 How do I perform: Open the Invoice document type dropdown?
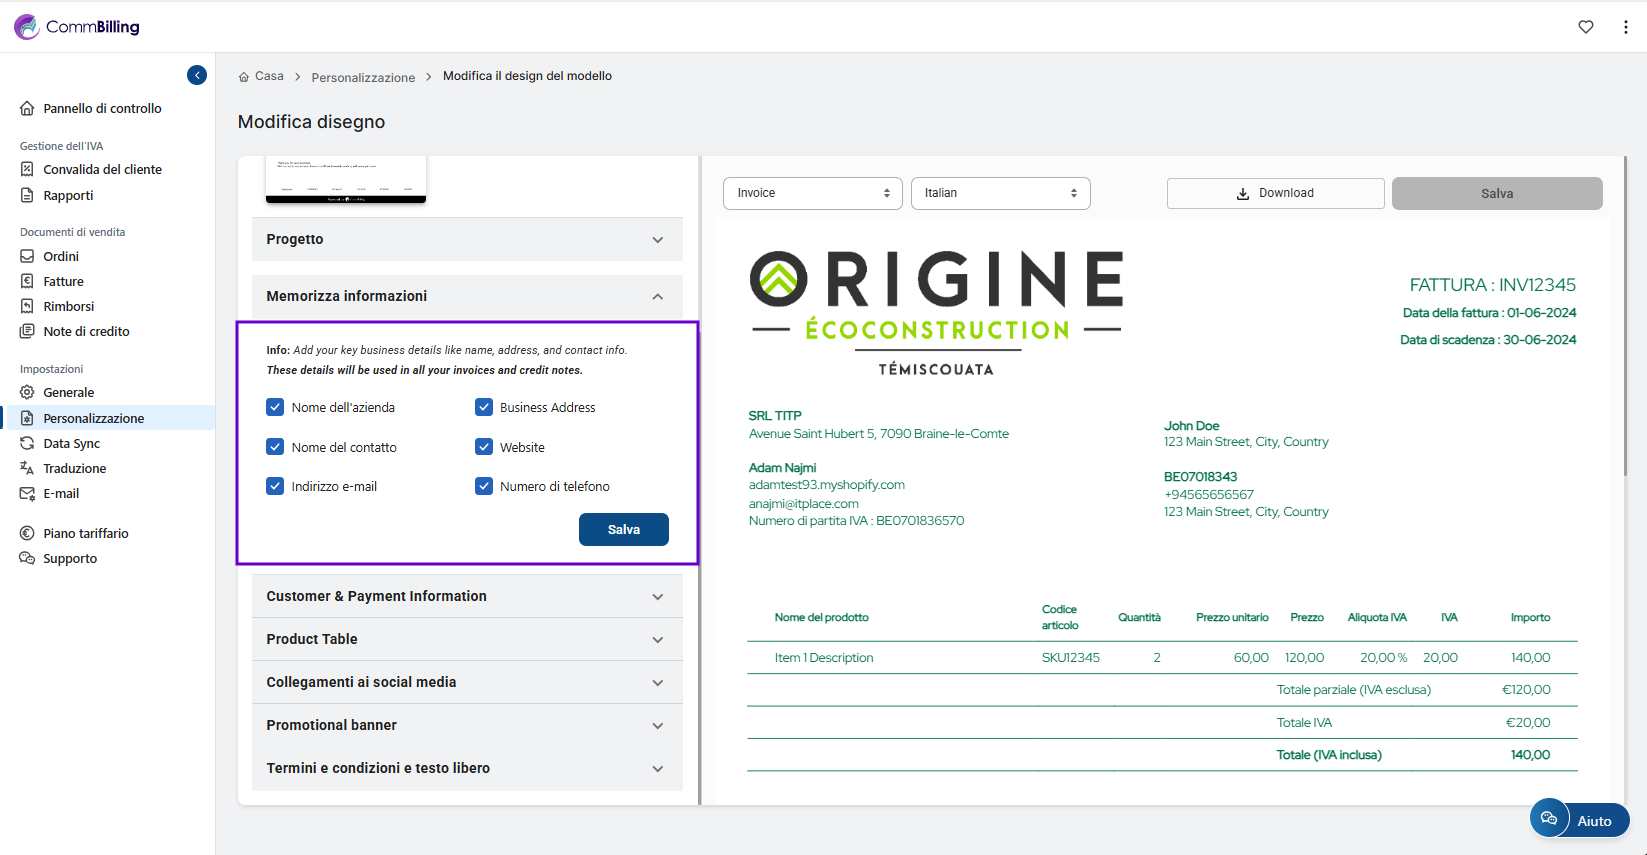click(812, 193)
